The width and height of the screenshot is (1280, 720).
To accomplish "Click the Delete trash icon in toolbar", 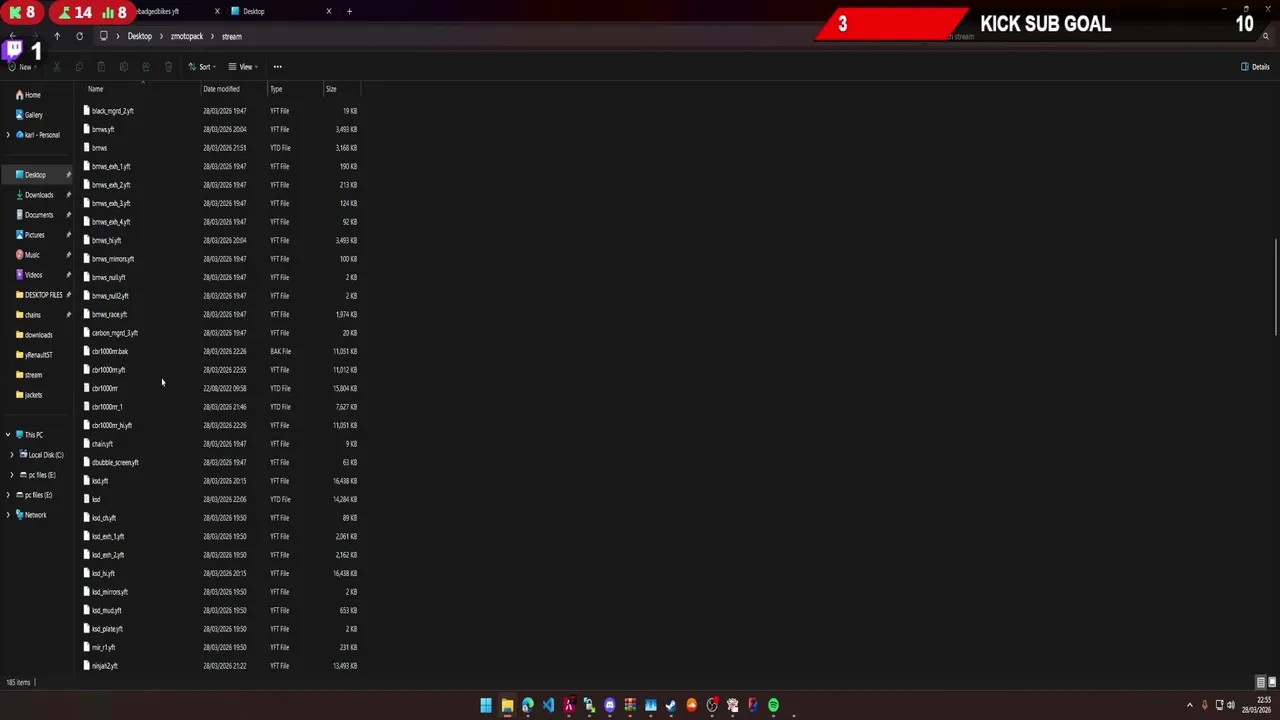I will [168, 67].
